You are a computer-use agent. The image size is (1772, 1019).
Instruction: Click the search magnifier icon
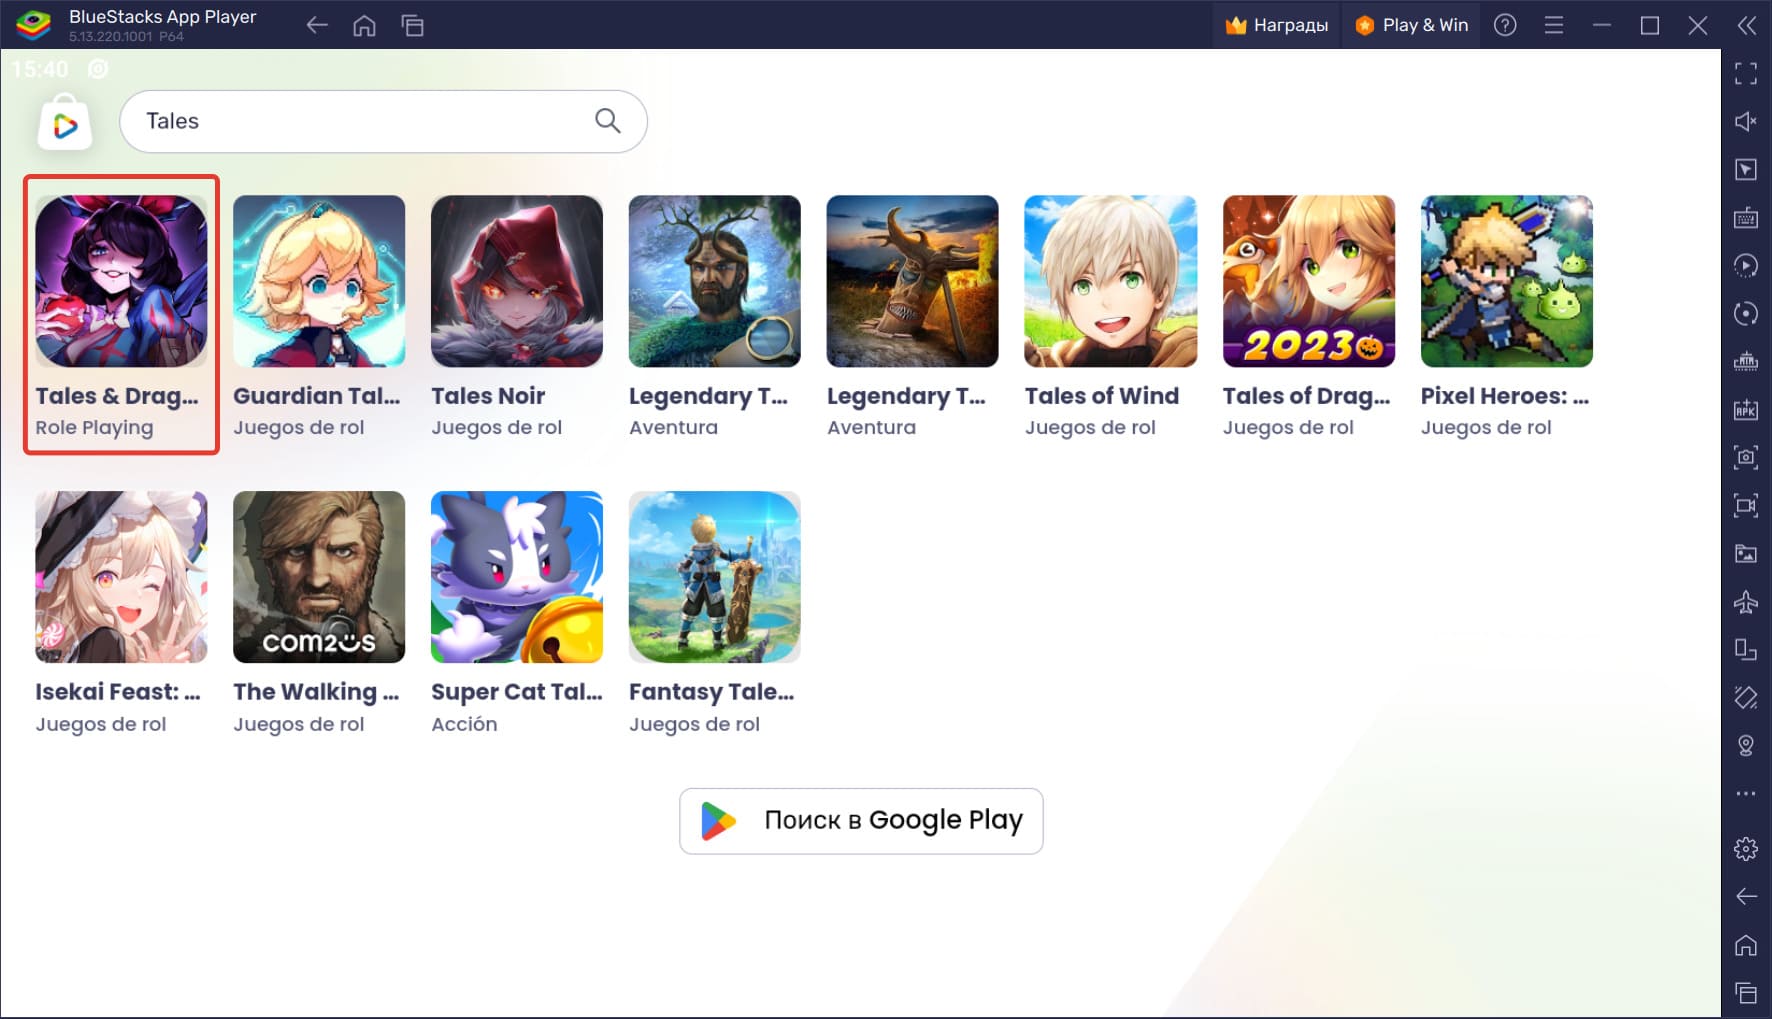[607, 121]
